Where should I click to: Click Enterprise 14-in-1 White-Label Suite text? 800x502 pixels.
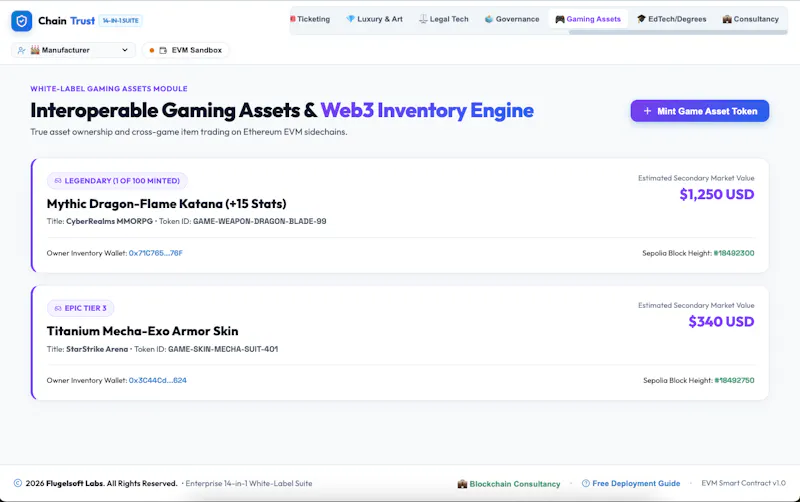249,483
